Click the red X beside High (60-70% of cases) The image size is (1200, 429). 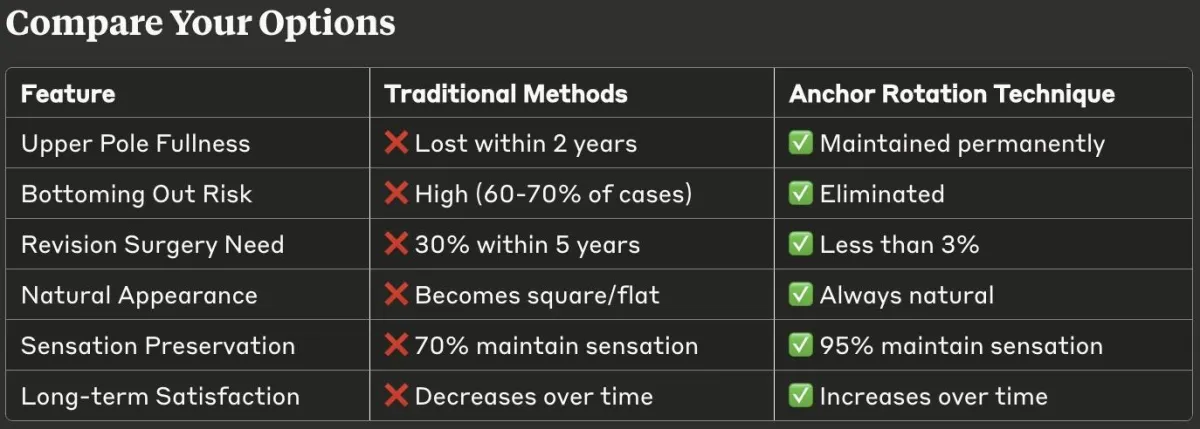coord(396,194)
